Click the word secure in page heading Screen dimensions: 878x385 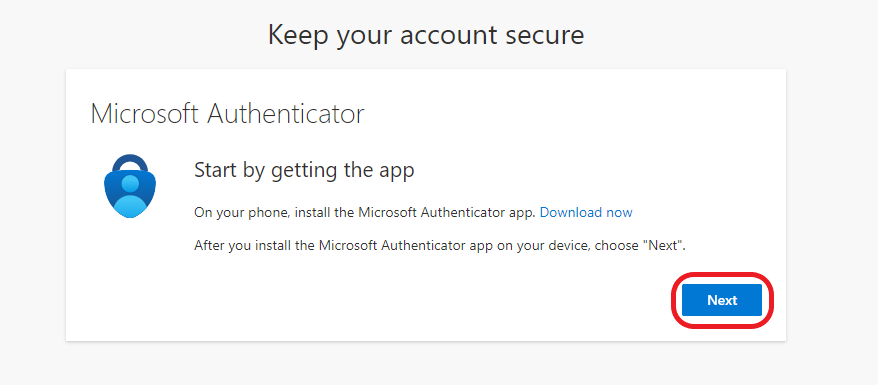point(545,35)
